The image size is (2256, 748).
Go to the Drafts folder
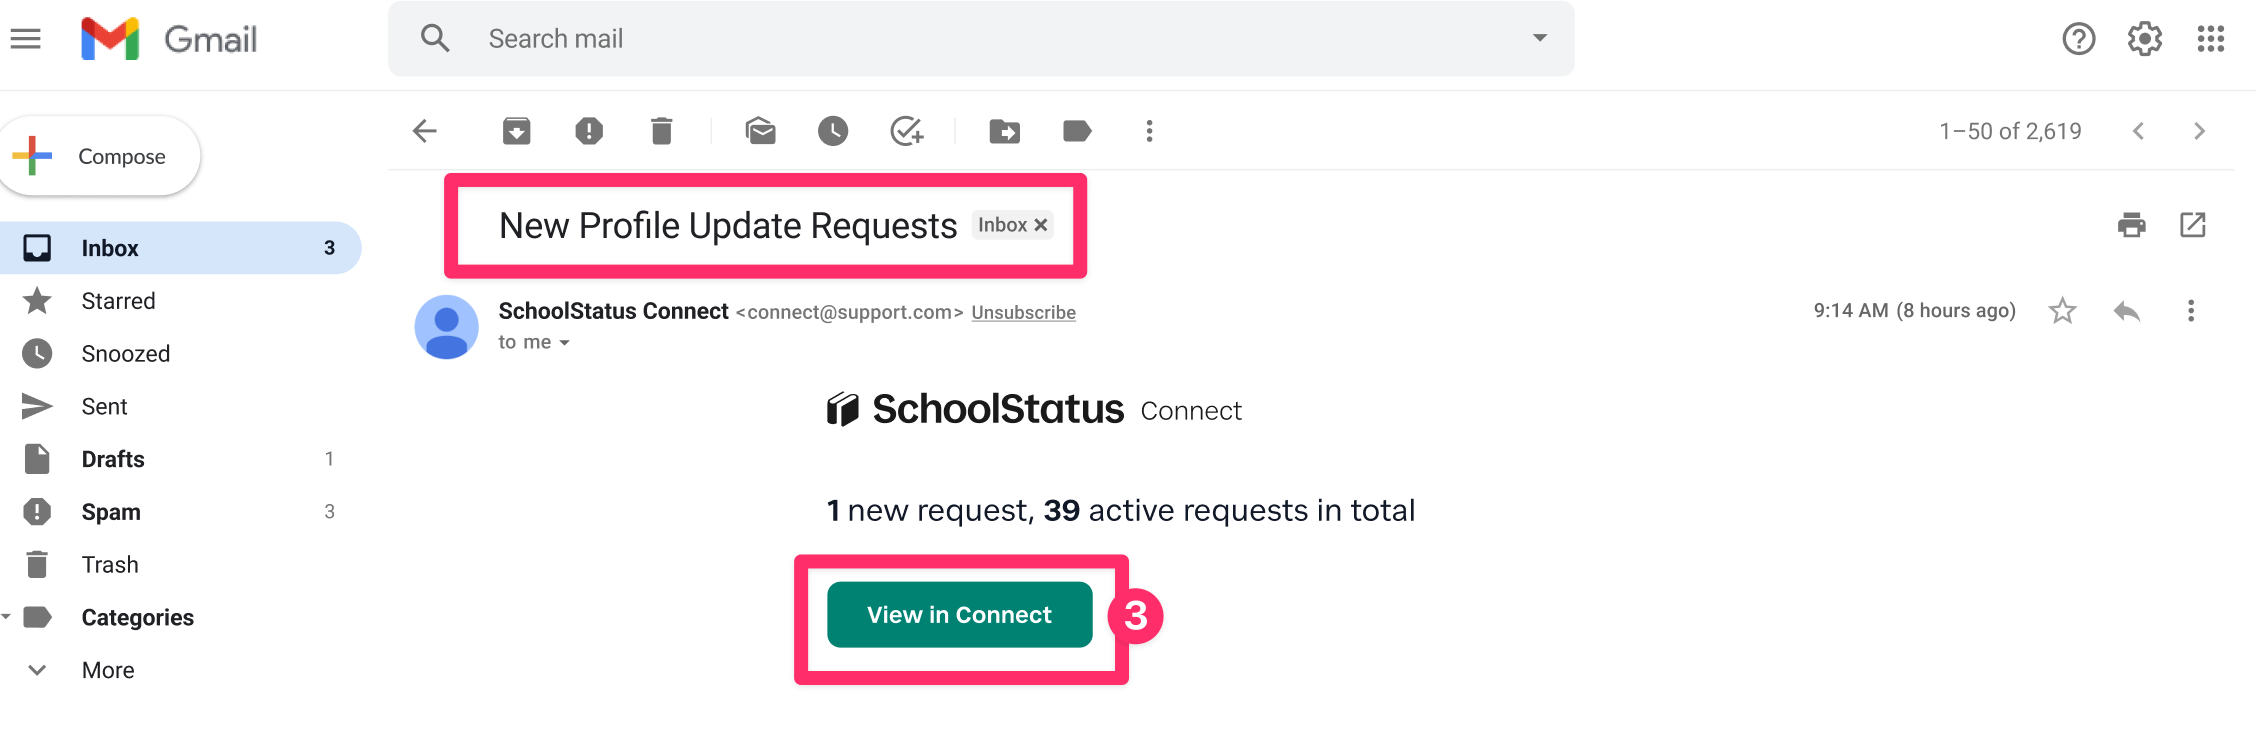point(113,459)
